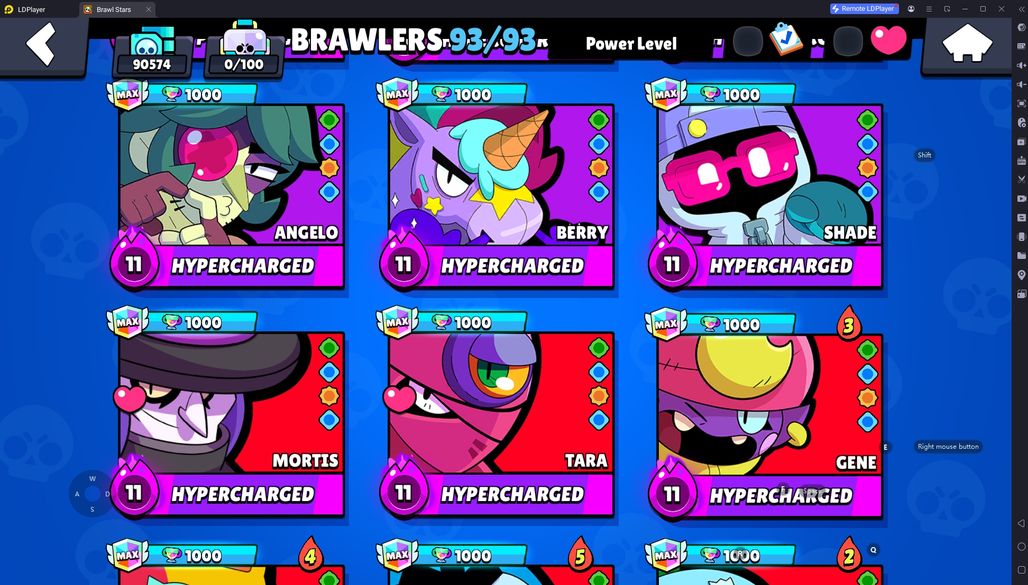Tap the pink heart favorites icon
1028x585 pixels.
(x=888, y=40)
